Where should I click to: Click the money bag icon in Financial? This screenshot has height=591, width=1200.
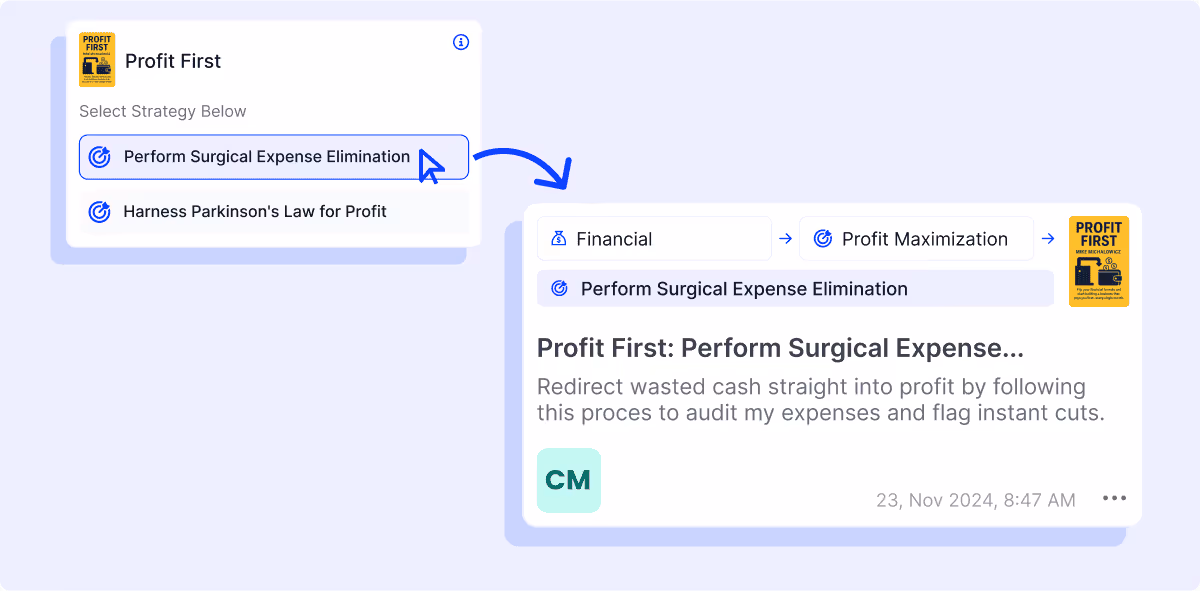(x=557, y=239)
